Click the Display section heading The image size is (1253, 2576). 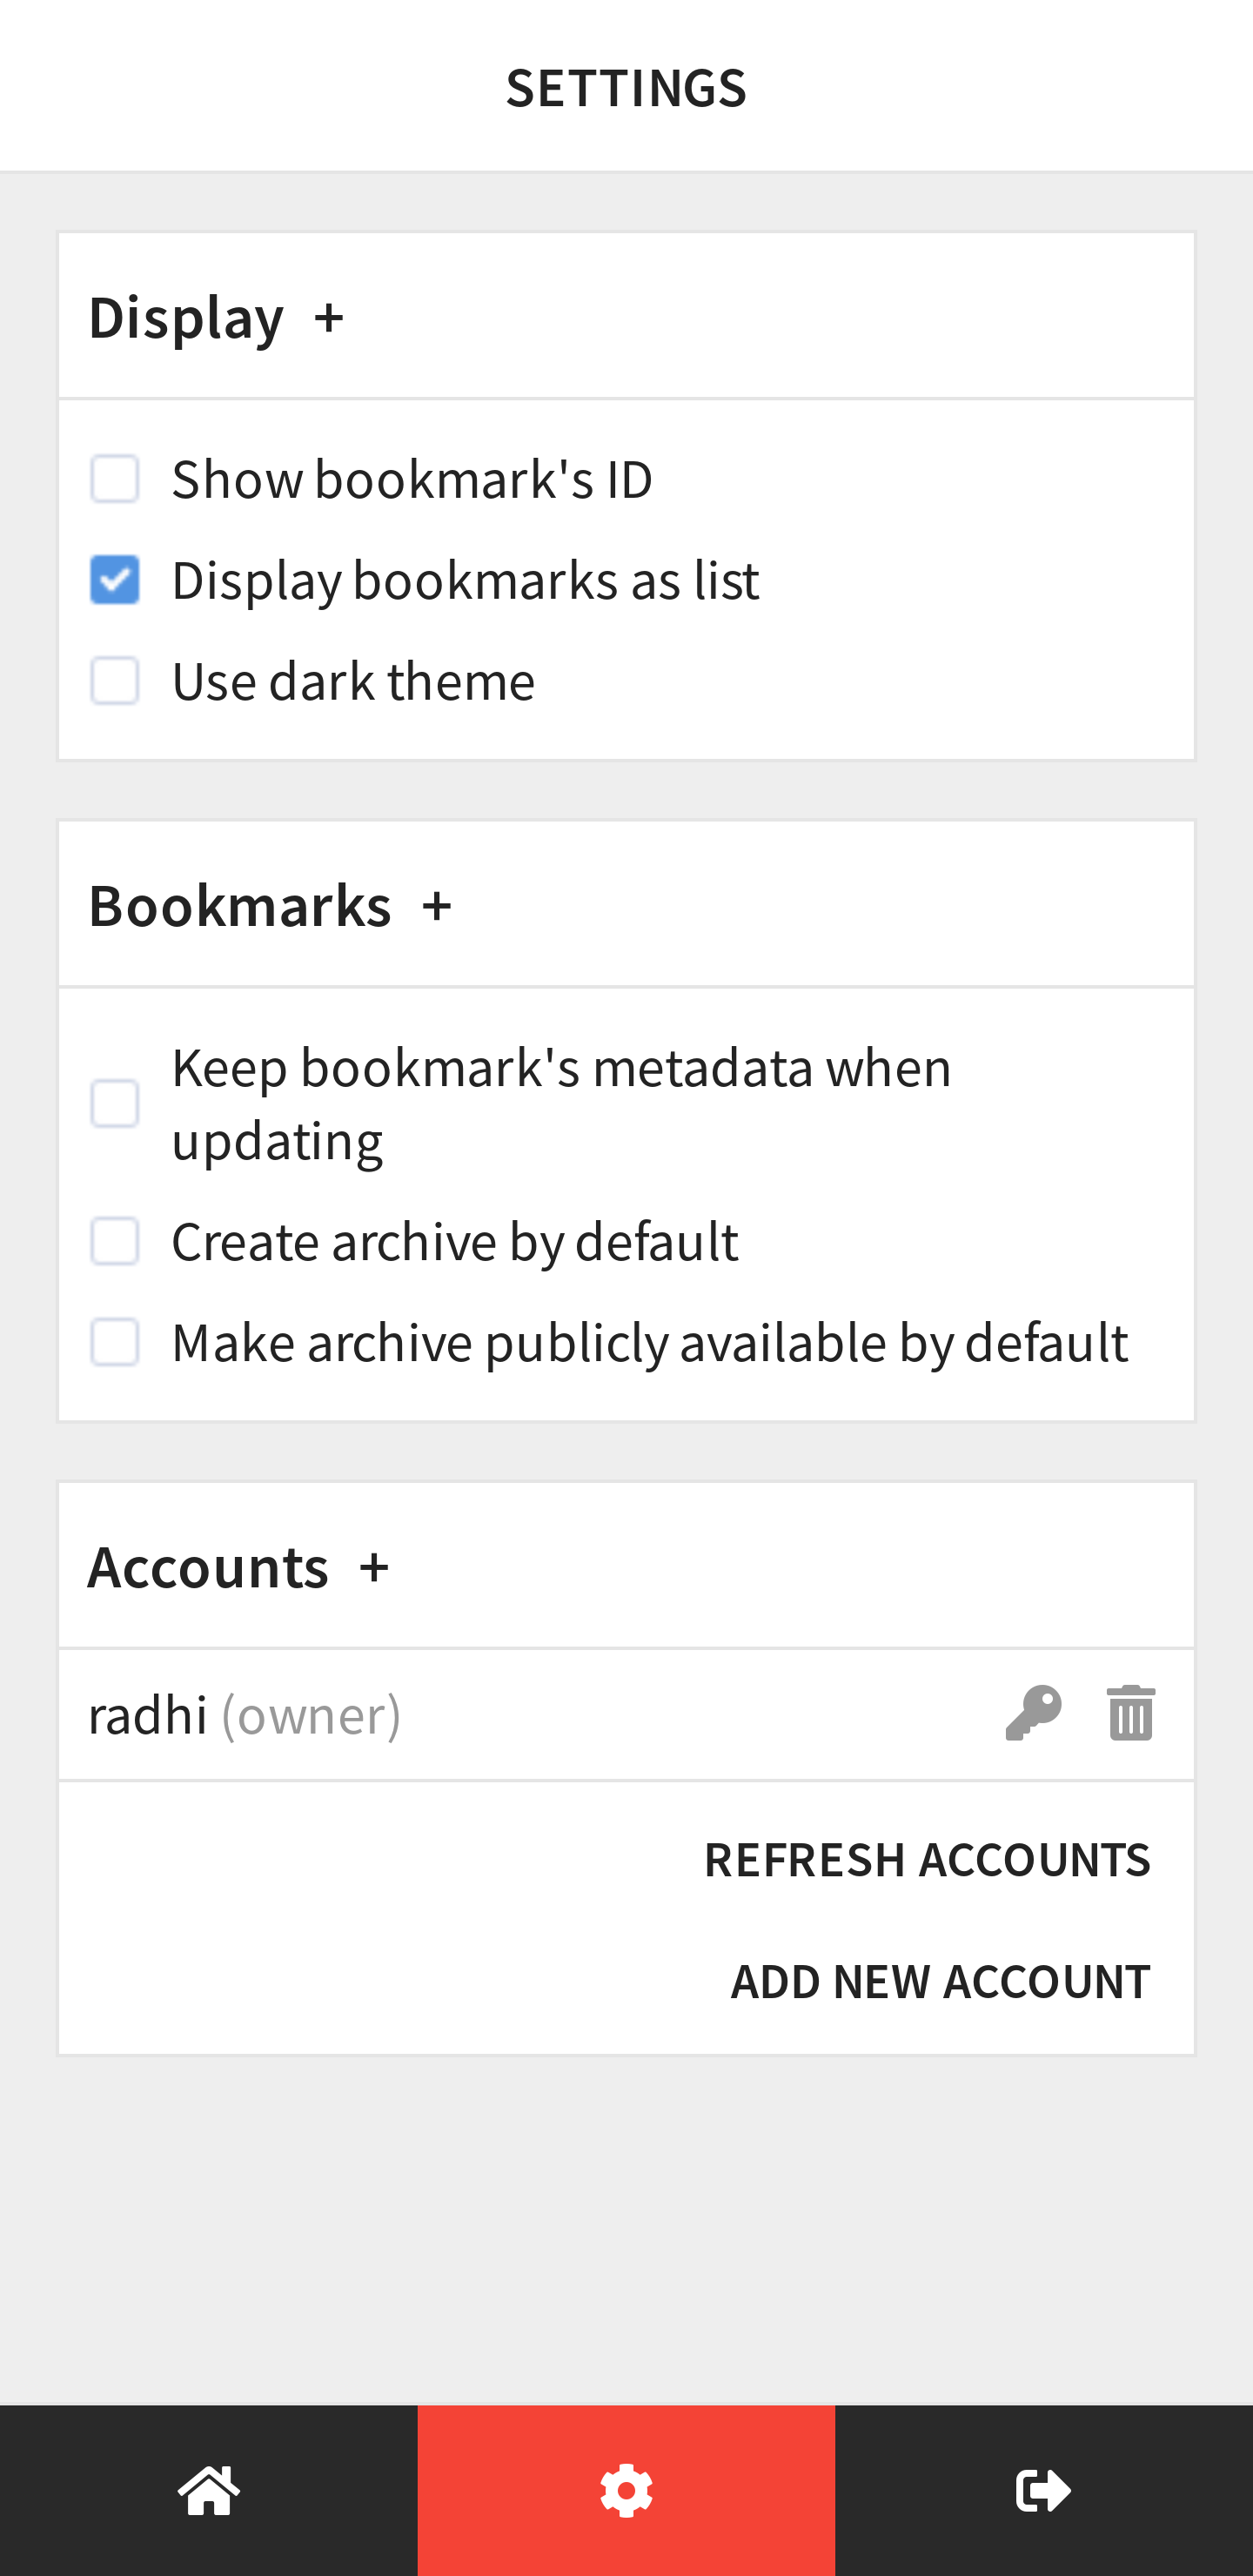(186, 318)
